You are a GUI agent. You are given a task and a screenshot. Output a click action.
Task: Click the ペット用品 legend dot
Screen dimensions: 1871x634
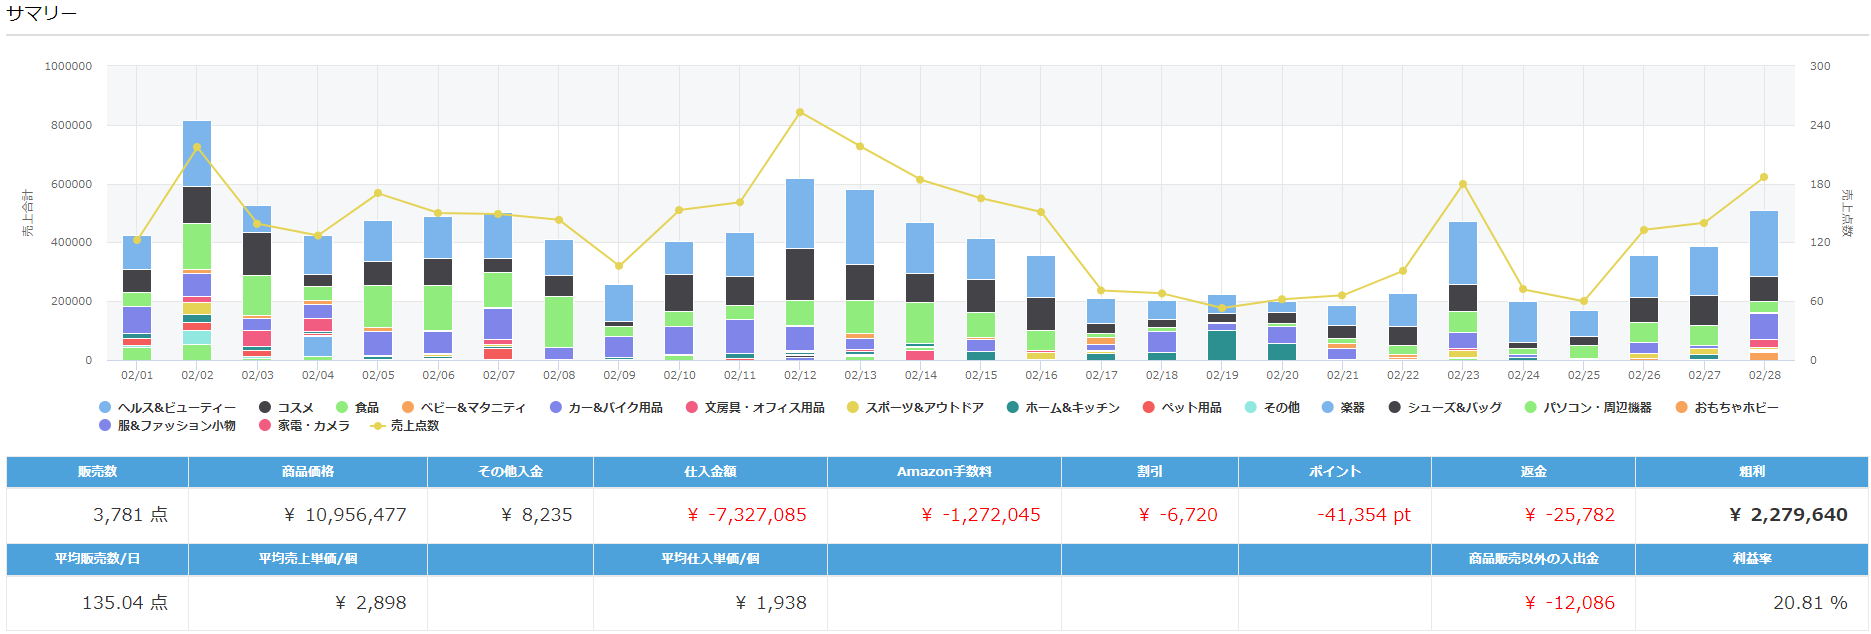[x=1149, y=408]
